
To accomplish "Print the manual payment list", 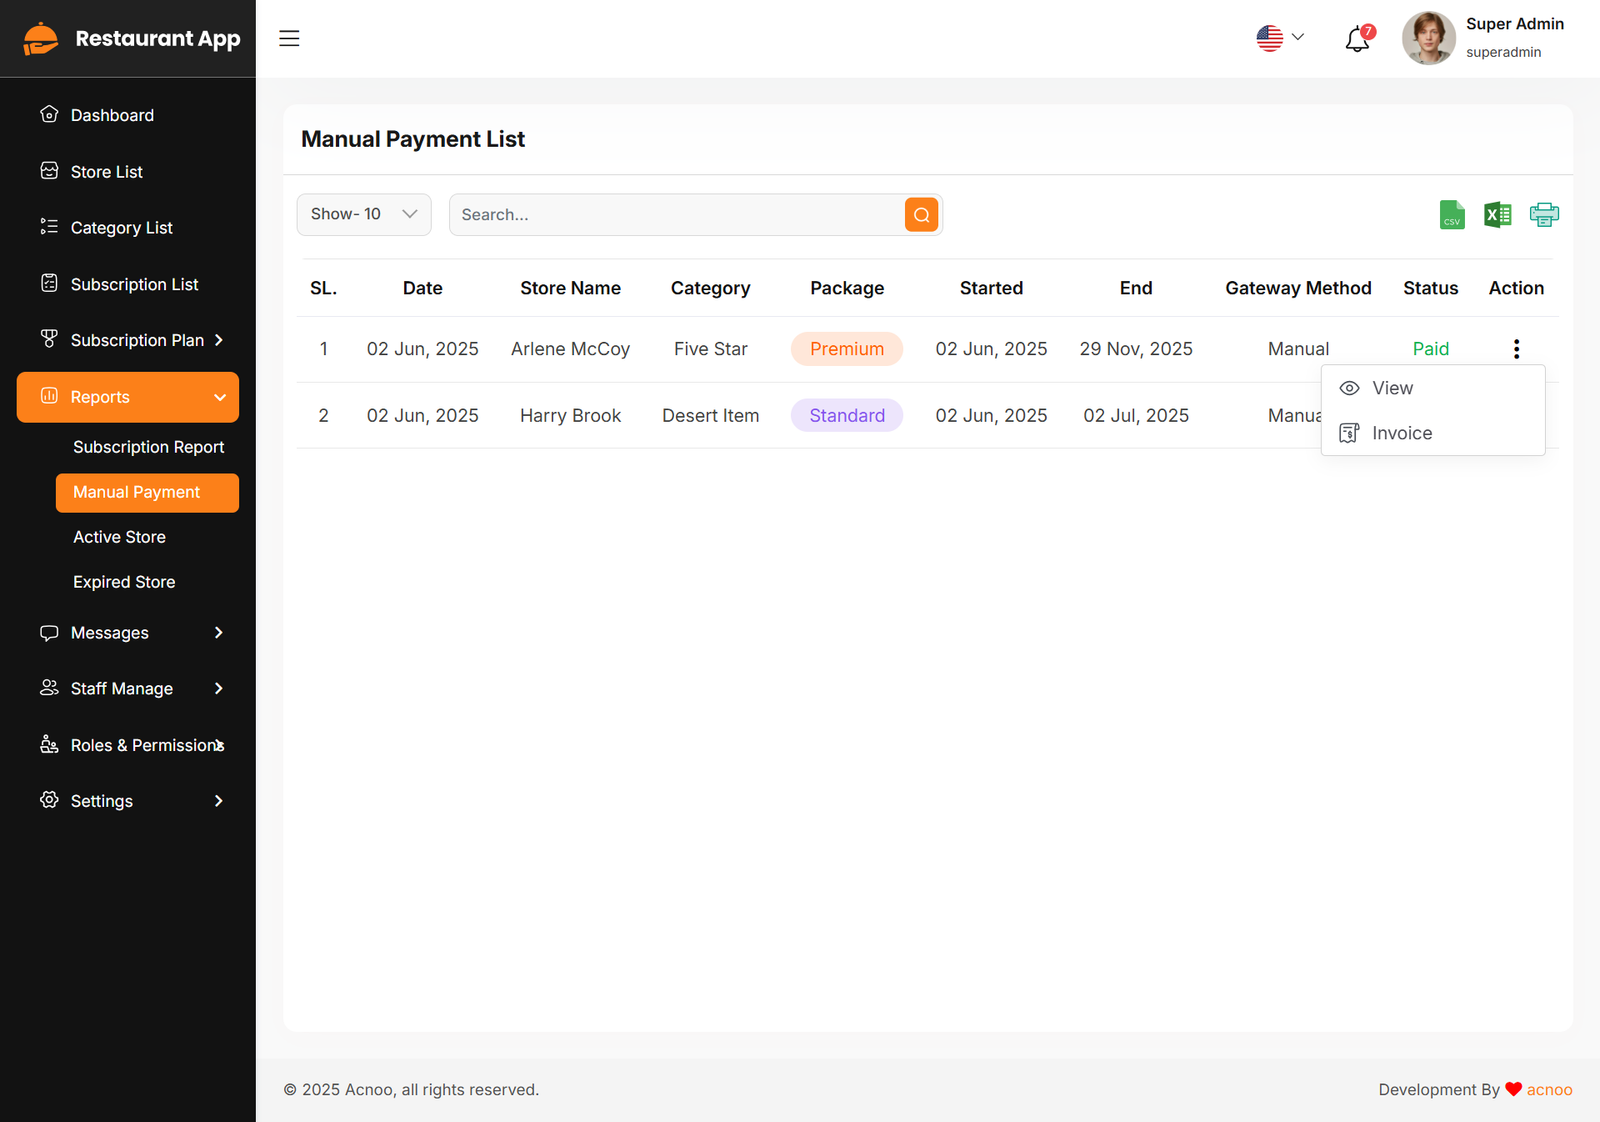I will pos(1543,215).
